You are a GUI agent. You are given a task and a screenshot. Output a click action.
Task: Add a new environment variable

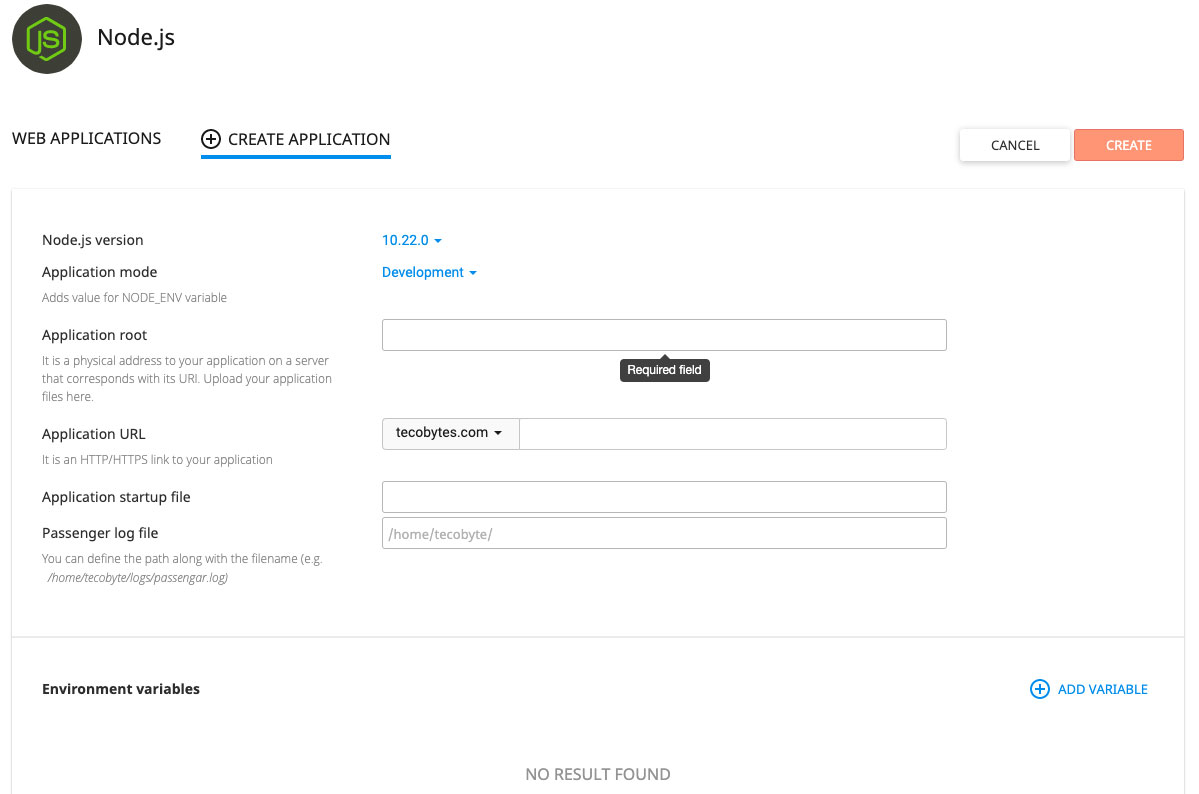coord(1089,689)
